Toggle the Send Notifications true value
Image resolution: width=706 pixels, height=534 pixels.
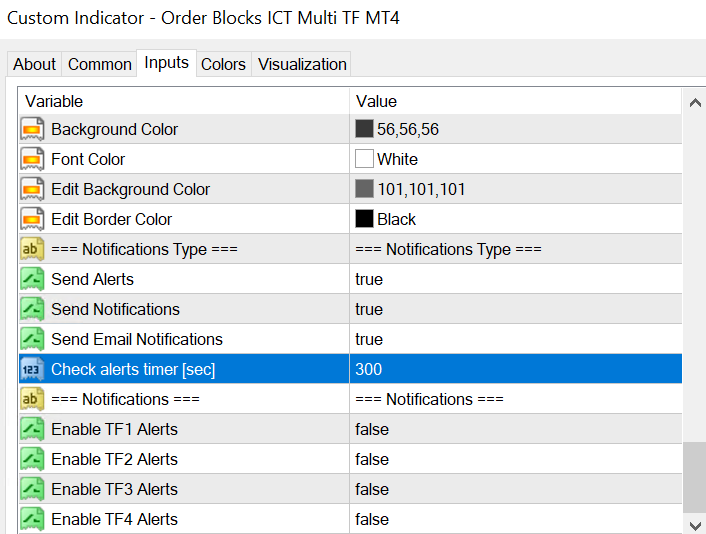369,309
